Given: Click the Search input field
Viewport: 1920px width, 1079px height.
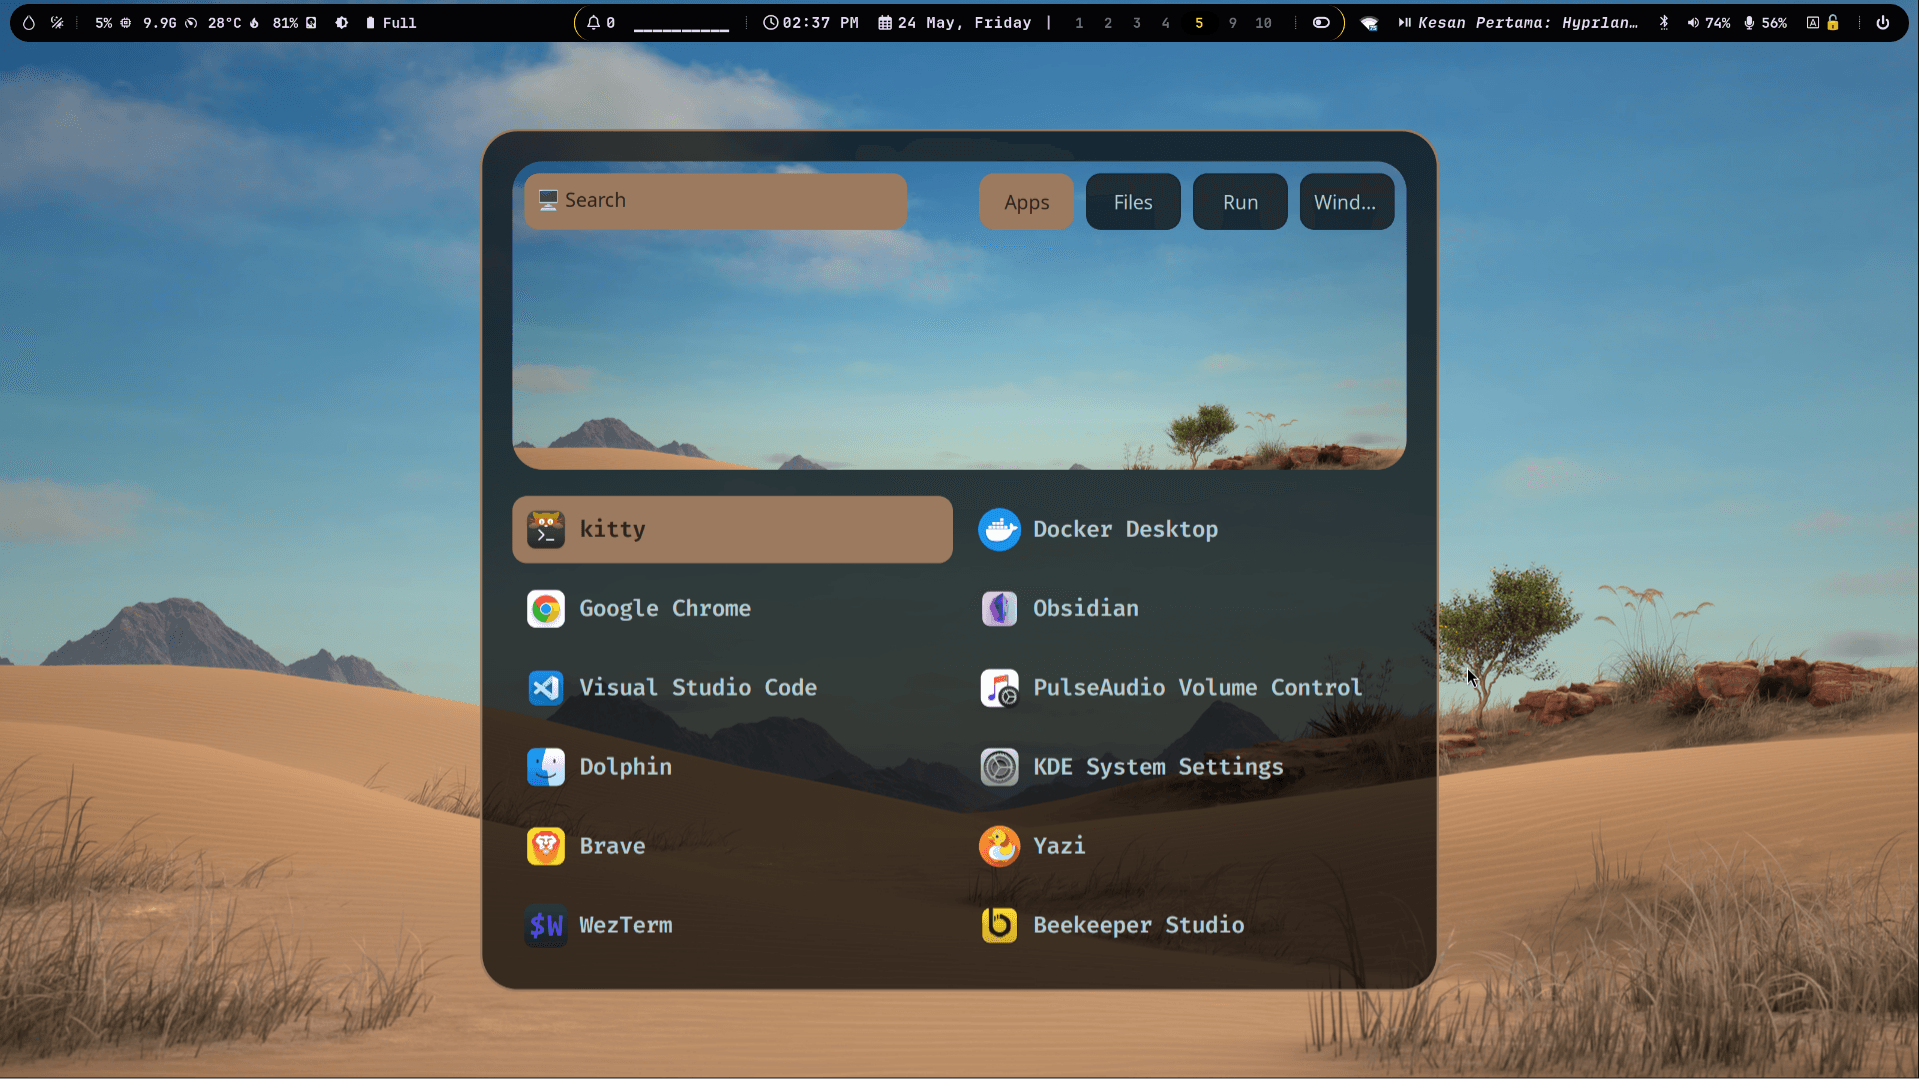Looking at the screenshot, I should click(x=715, y=201).
